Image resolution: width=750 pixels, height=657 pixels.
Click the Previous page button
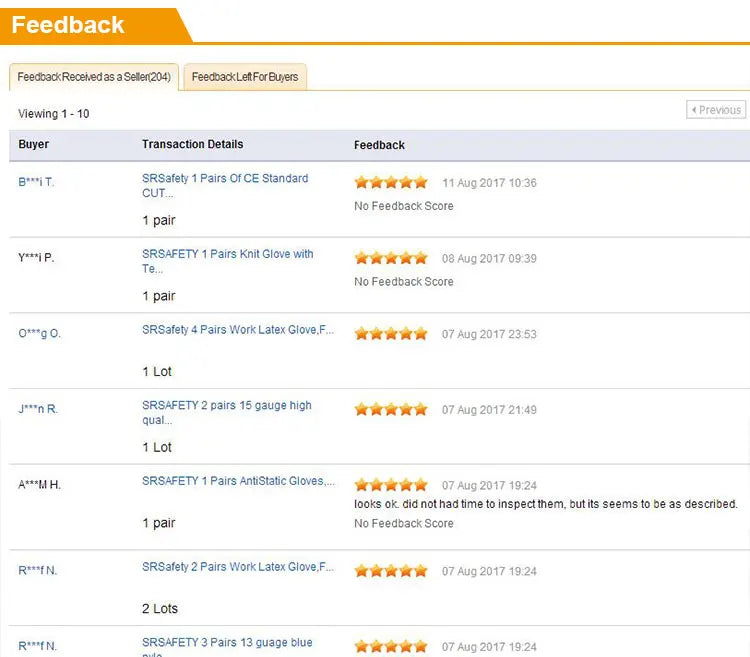(x=716, y=110)
